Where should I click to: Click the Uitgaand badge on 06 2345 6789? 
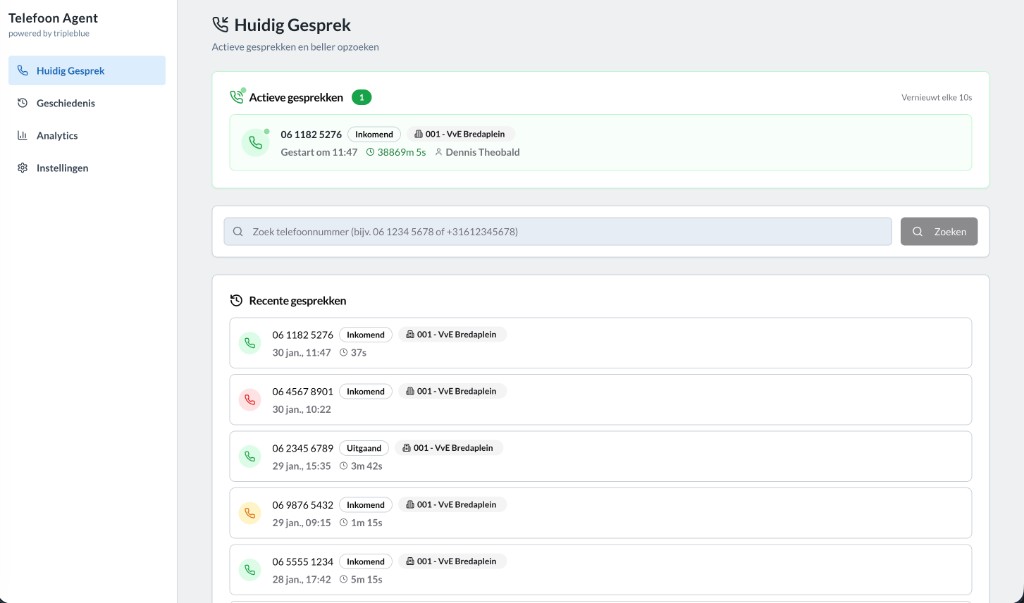(363, 448)
